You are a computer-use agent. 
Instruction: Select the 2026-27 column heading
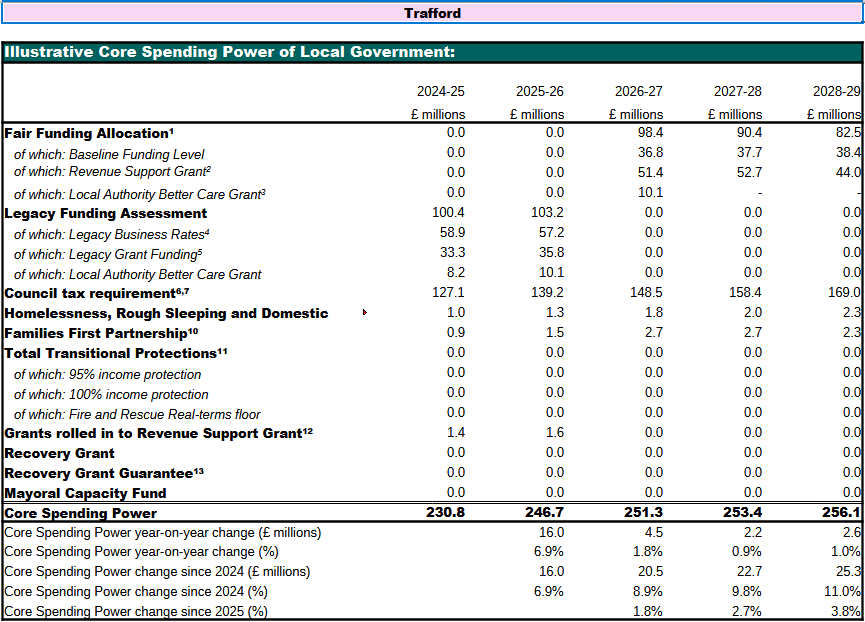(x=638, y=91)
